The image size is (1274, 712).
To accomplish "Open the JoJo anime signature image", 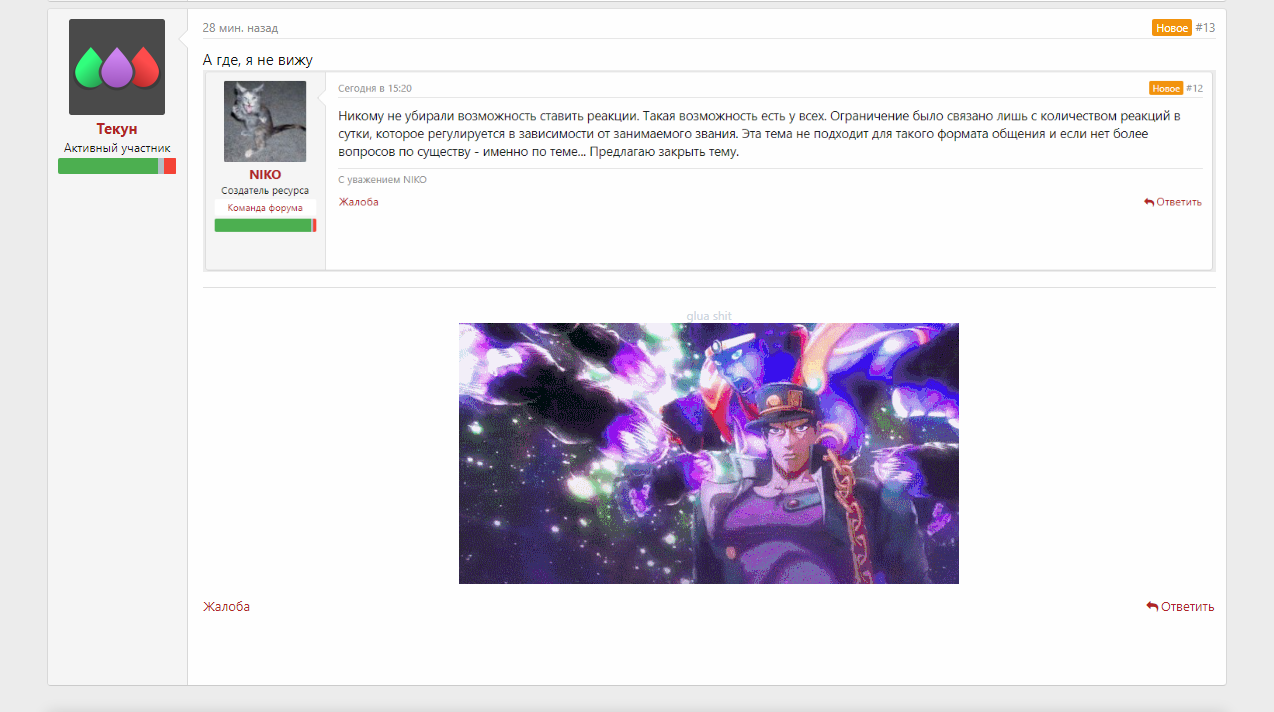I will [709, 453].
